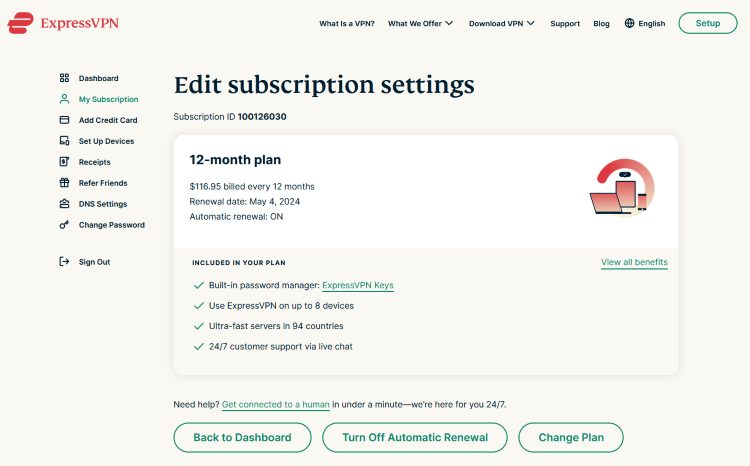Click the Add Credit Card icon
750x466 pixels.
click(64, 120)
